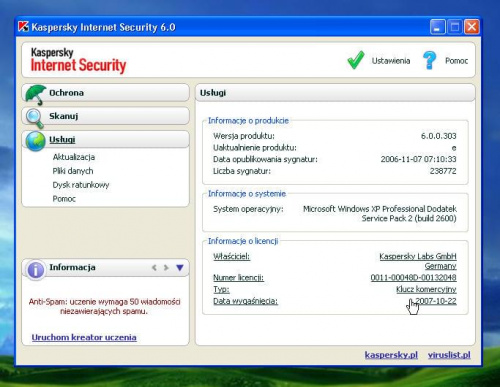The image size is (500, 387).
Task: Click the System operacyjny label
Action: coord(248,209)
